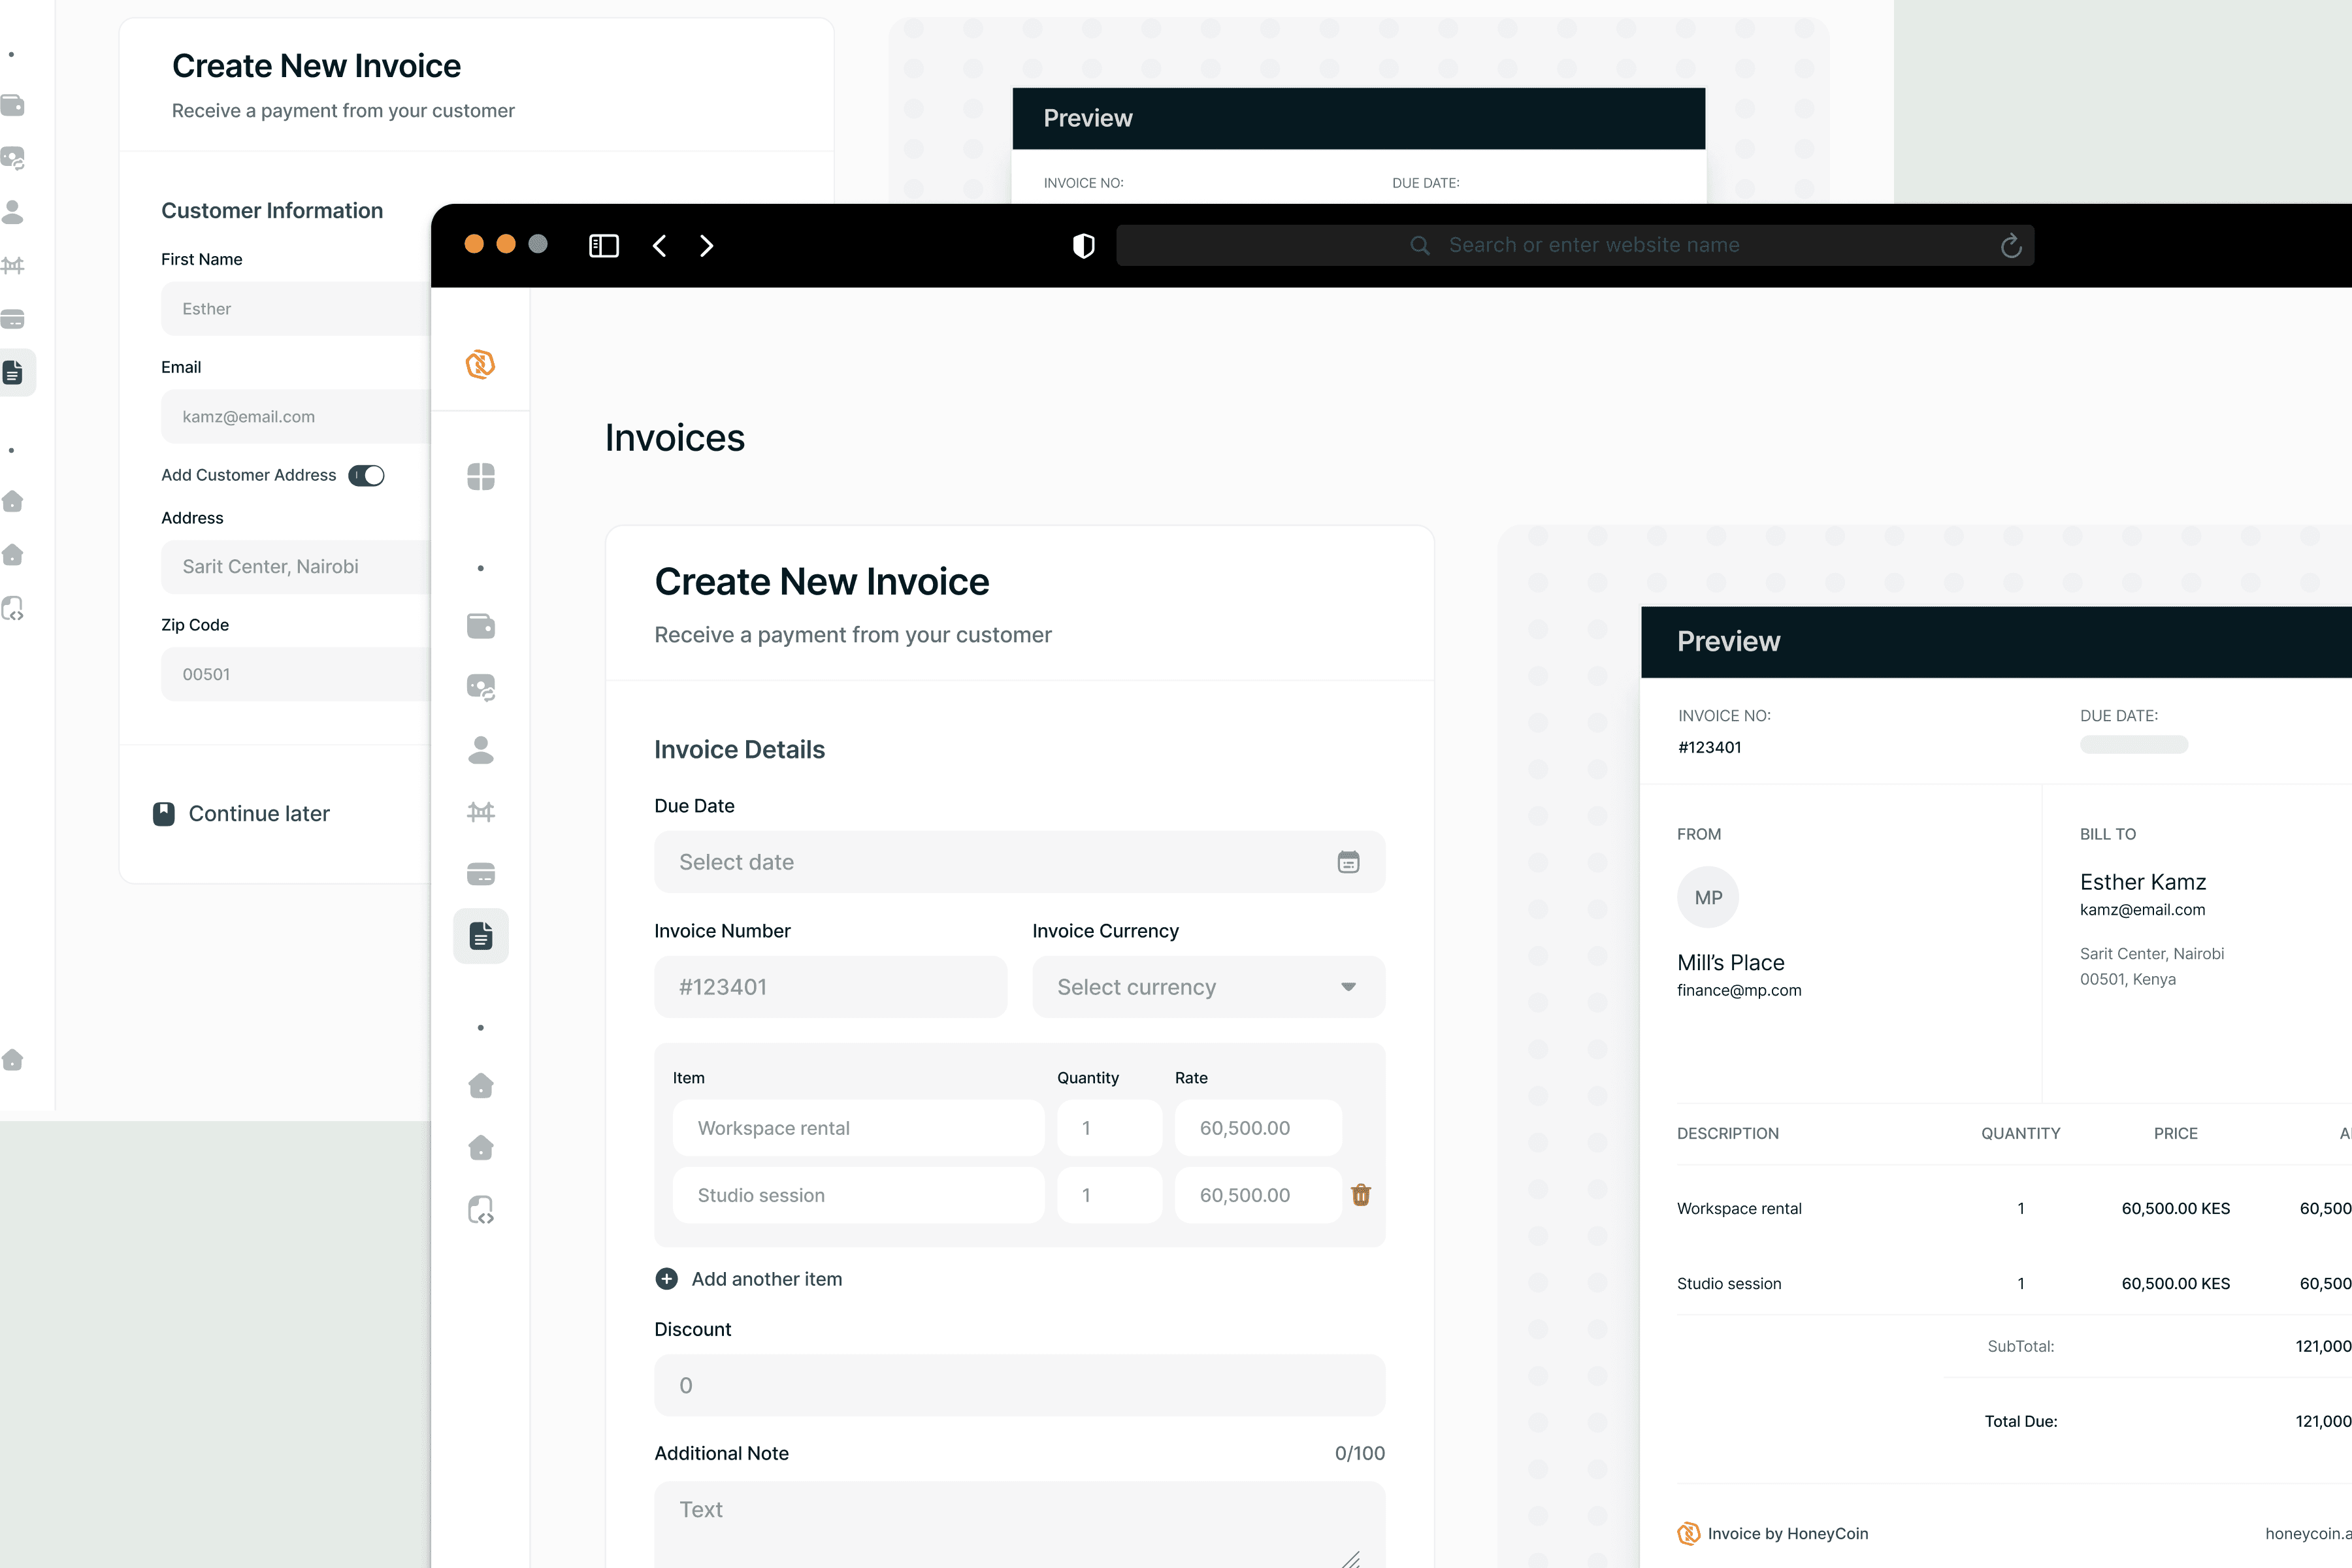
Task: Open the Select currency dropdown
Action: tap(1209, 987)
